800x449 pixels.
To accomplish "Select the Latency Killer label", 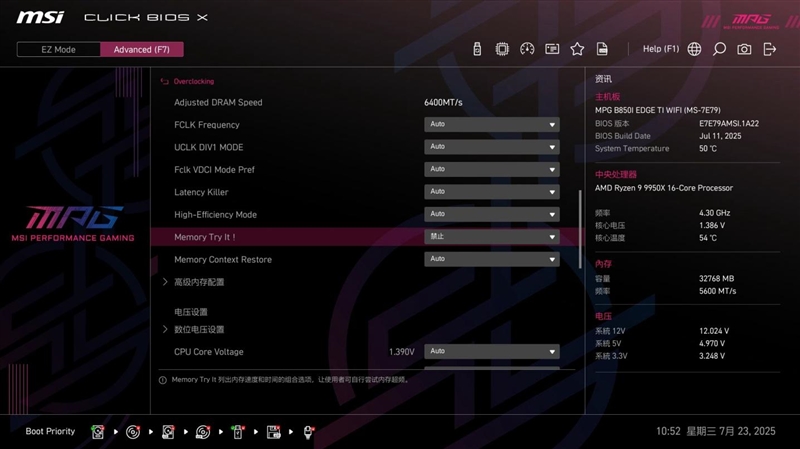I will tap(201, 192).
